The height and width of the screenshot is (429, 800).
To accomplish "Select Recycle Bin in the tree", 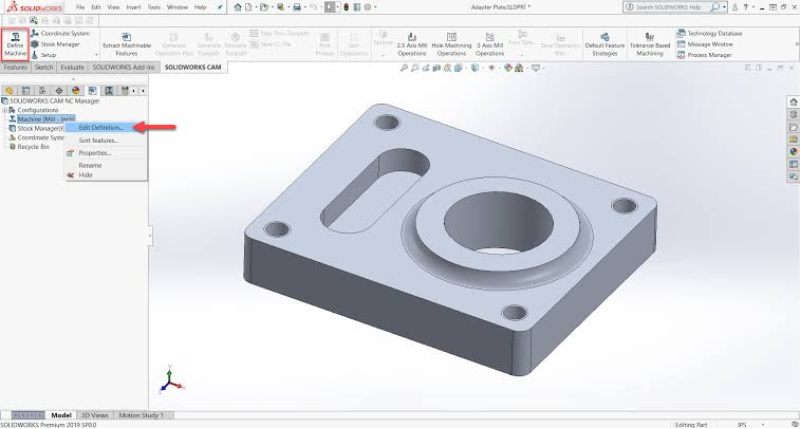I will click(30, 147).
